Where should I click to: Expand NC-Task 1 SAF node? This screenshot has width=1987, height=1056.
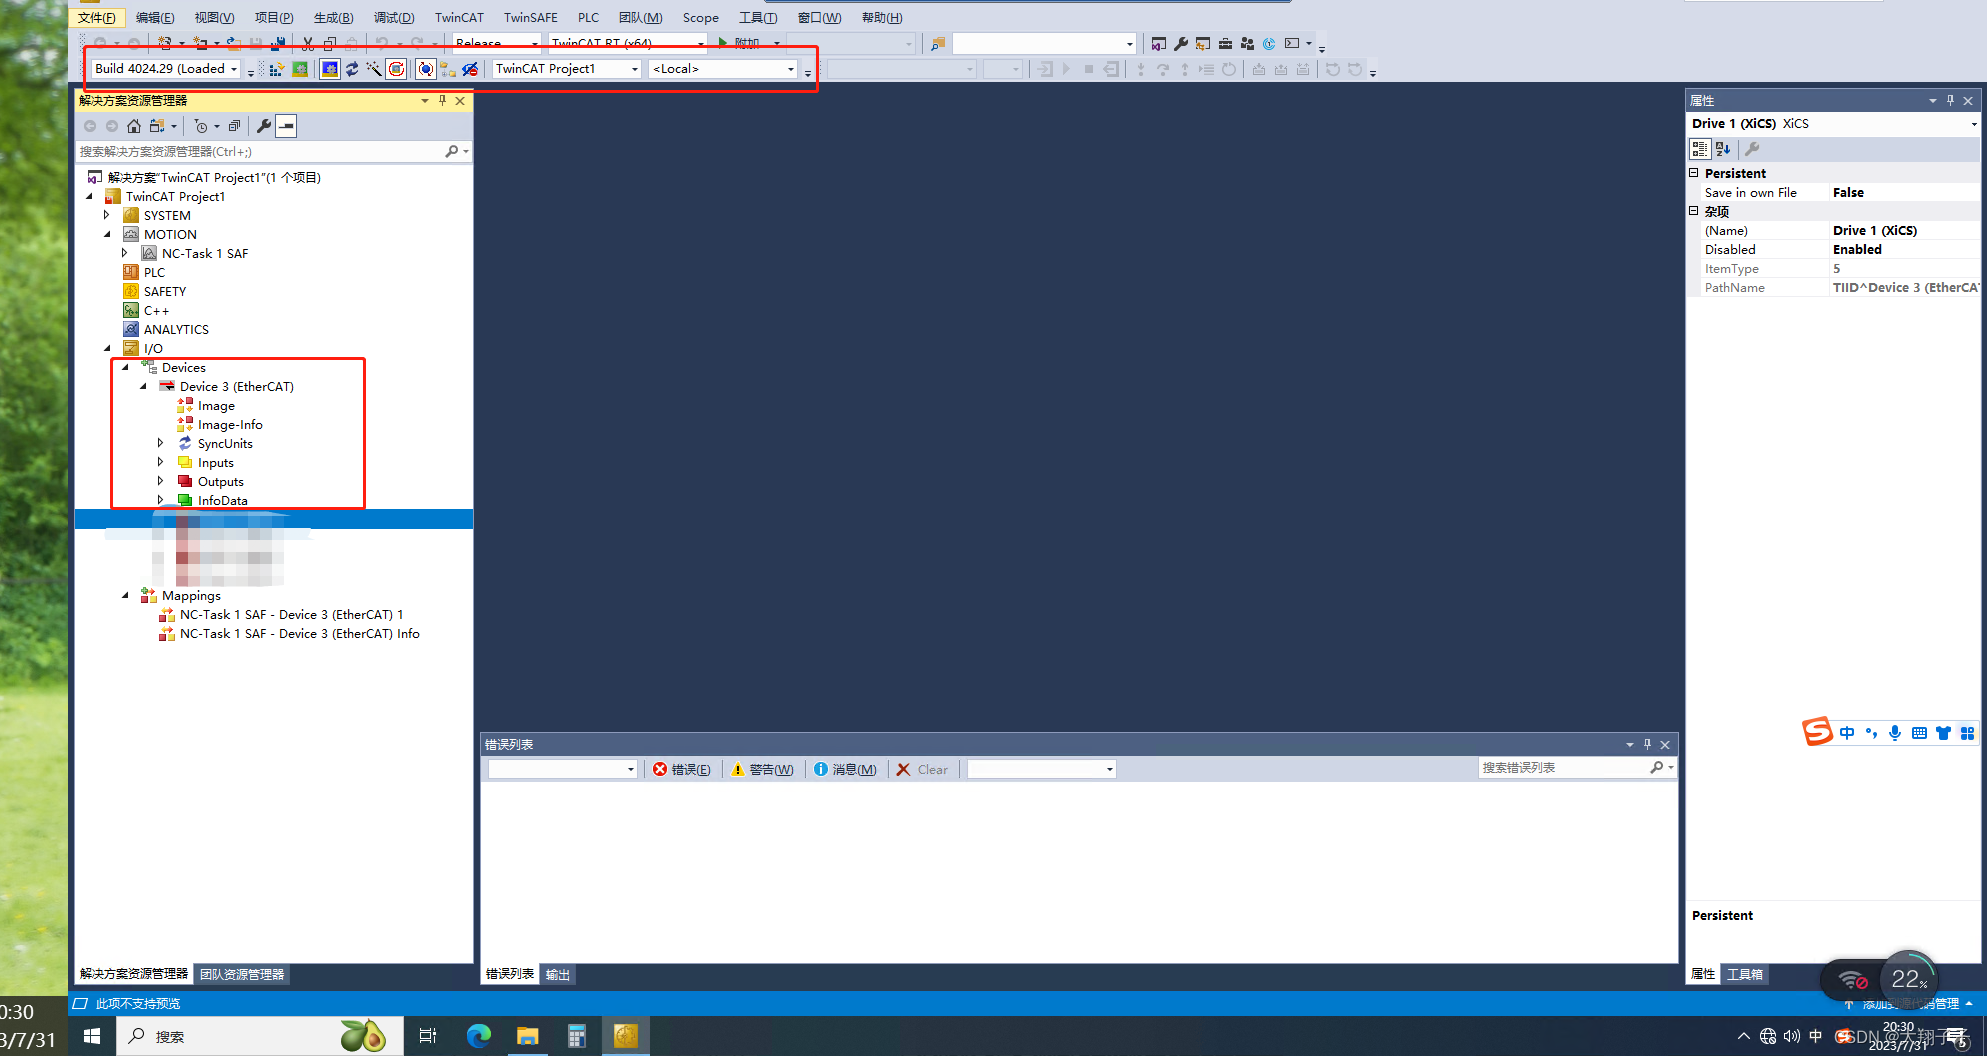(x=125, y=253)
